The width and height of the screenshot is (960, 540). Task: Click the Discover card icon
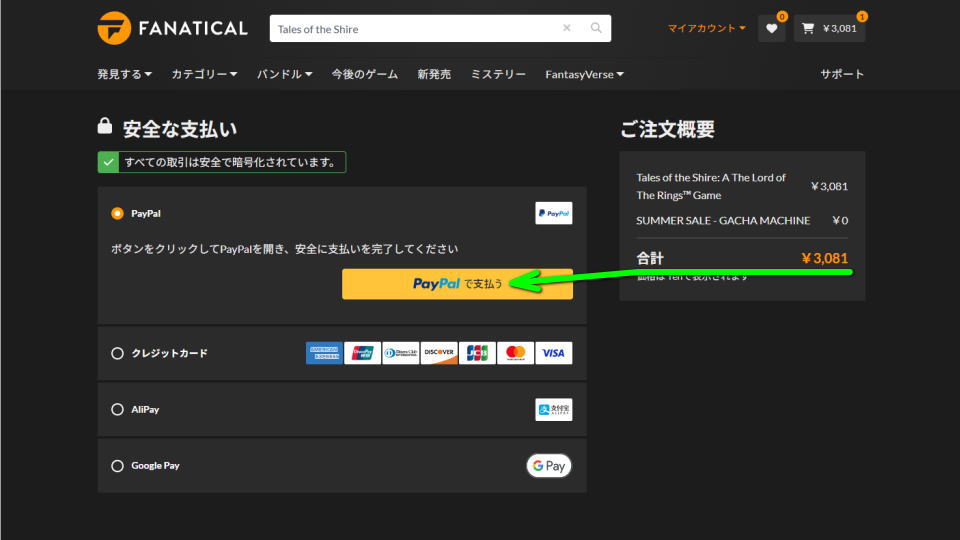(x=439, y=353)
